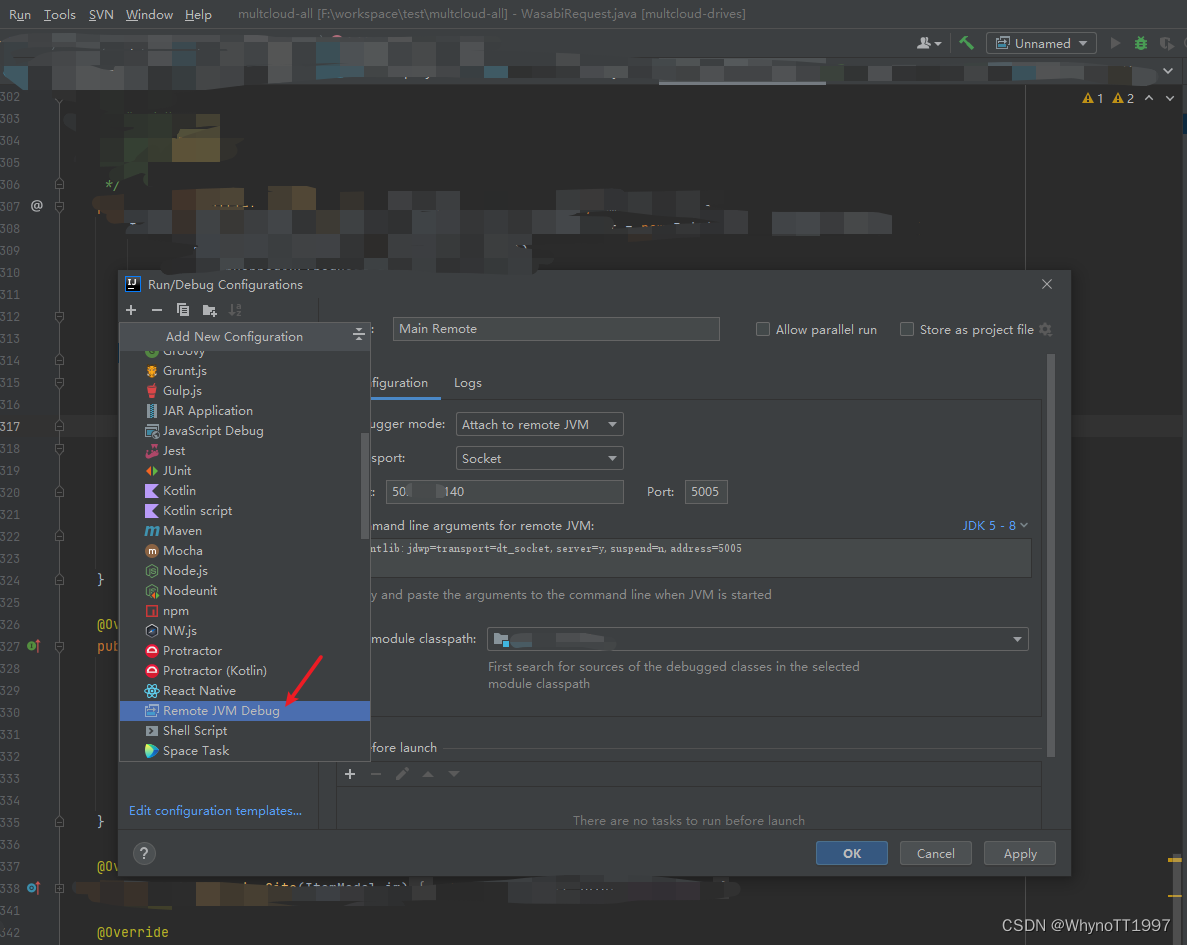Screen dimensions: 1187x945
Task: Open the Debugger mode dropdown
Action: point(540,425)
